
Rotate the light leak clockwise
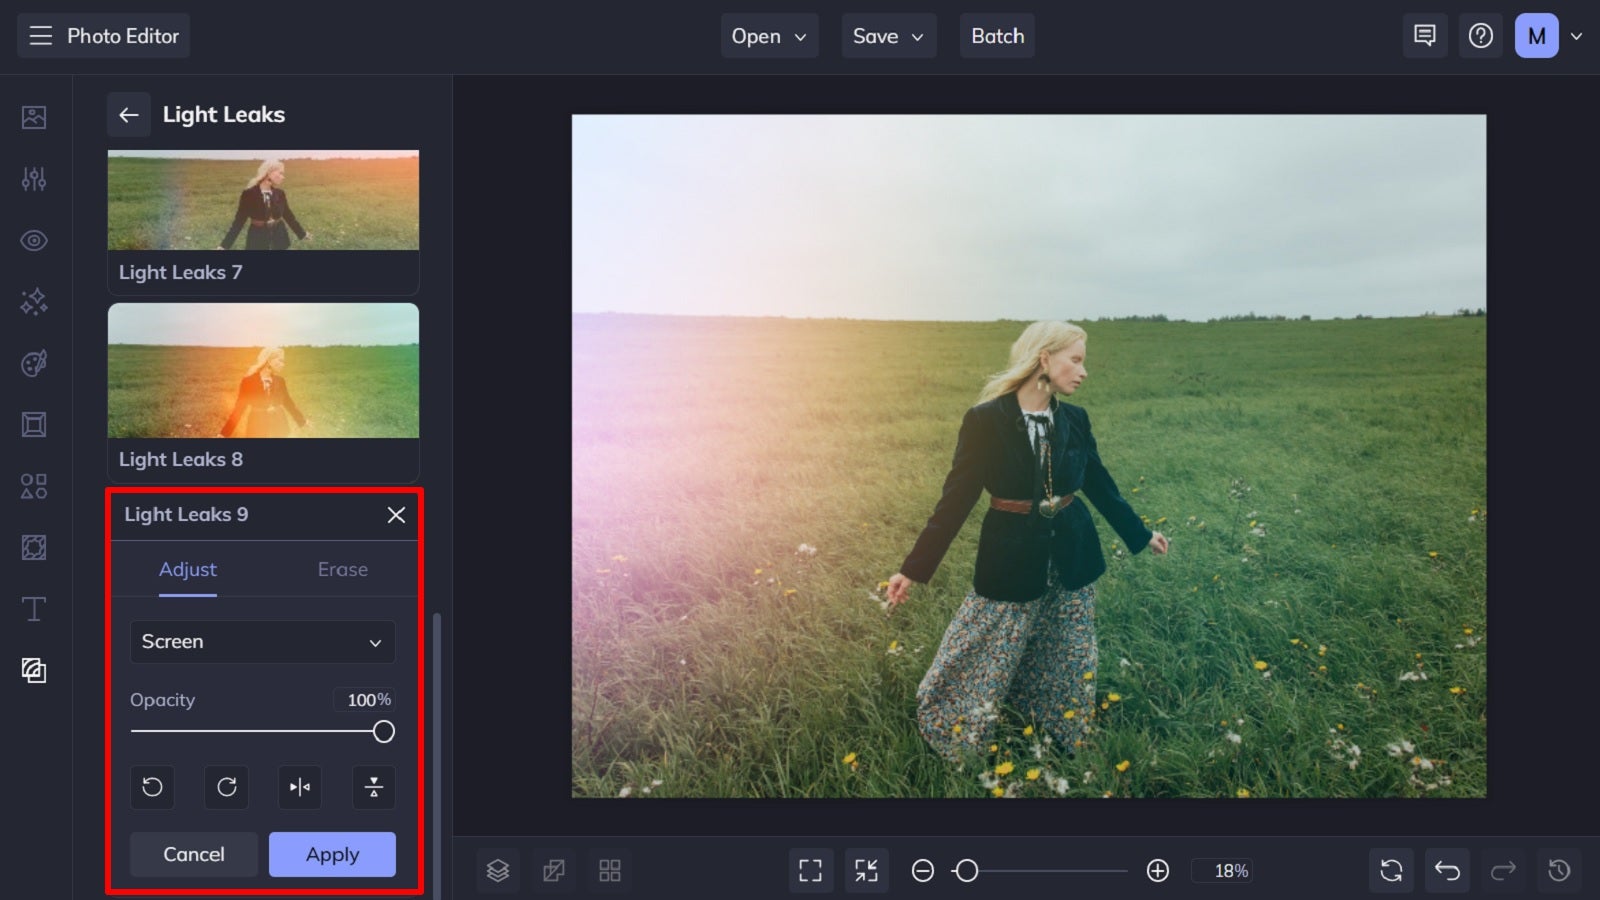point(226,787)
